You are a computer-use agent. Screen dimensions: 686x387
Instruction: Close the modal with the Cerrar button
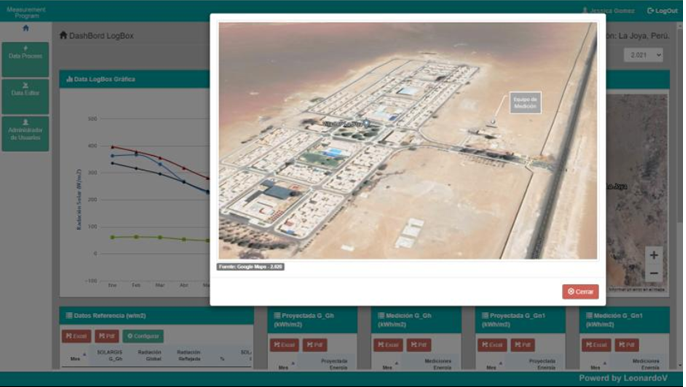pyautogui.click(x=580, y=292)
